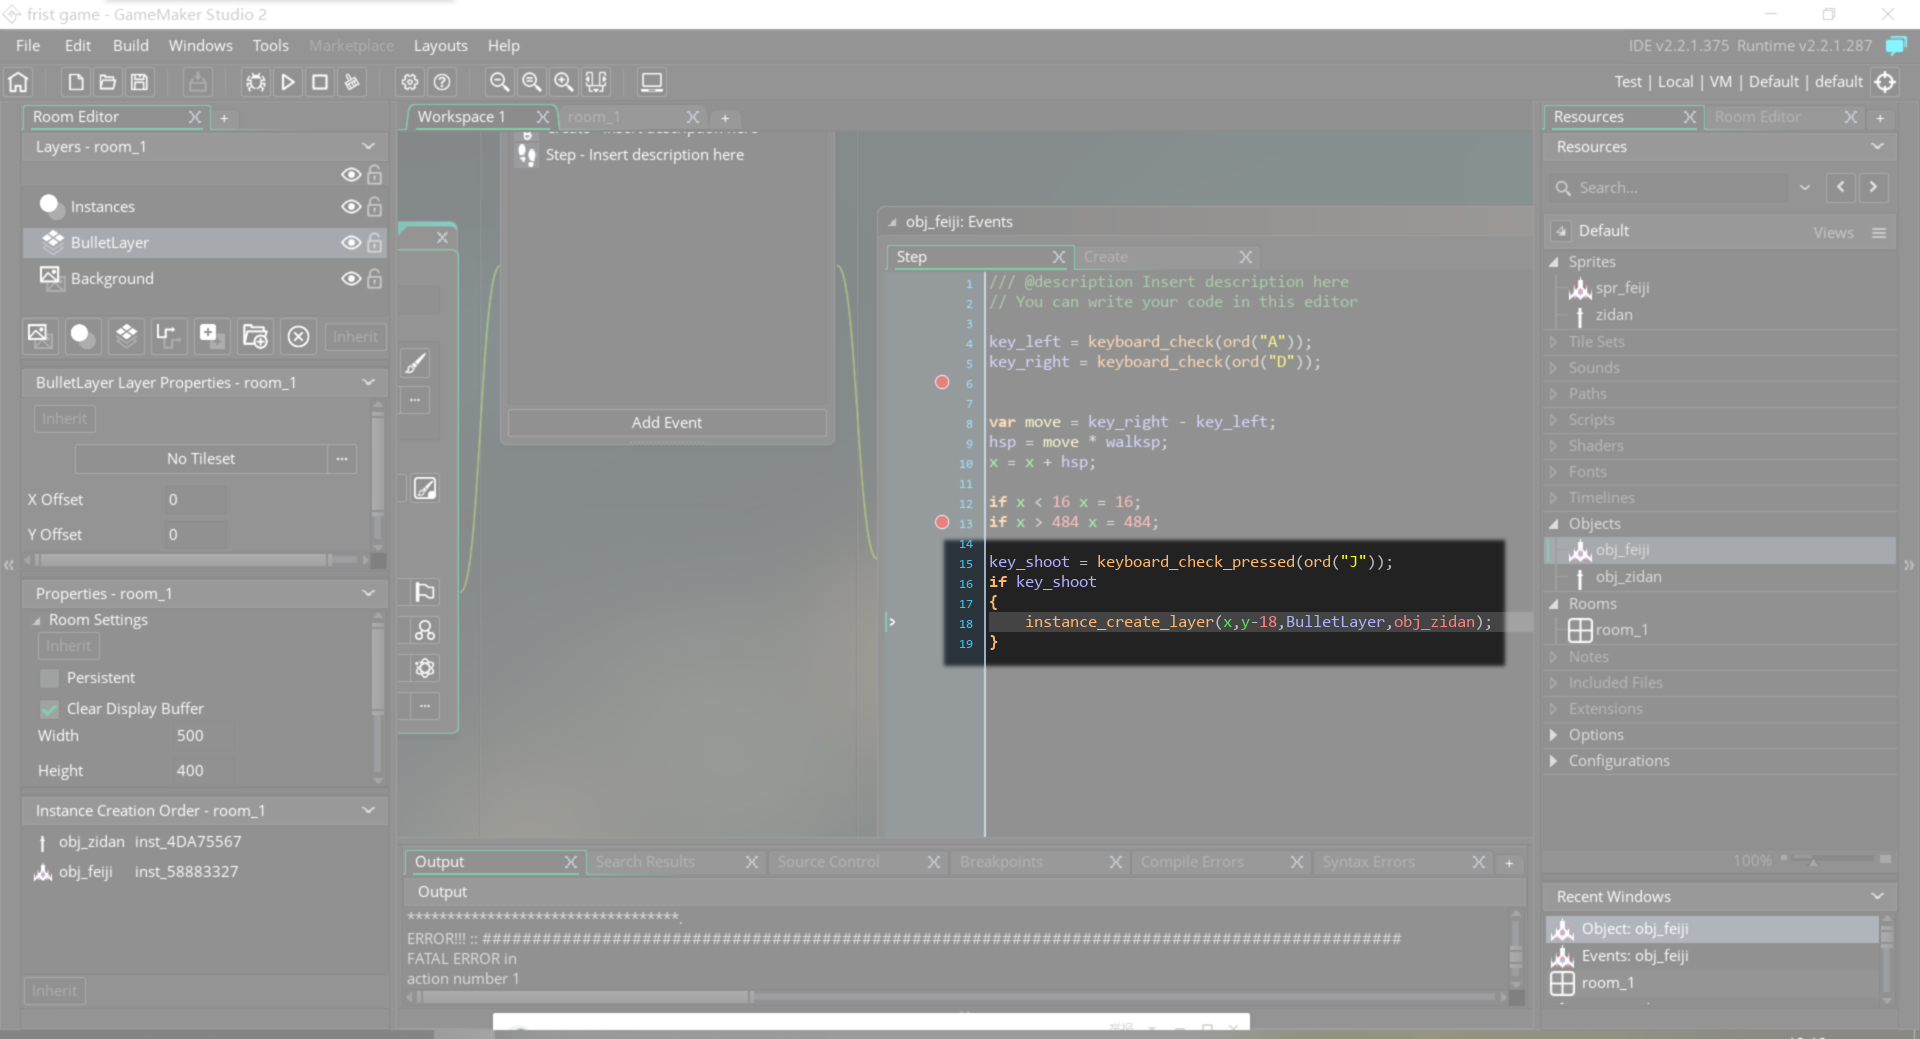Click the Save project floppy icon
The width and height of the screenshot is (1920, 1039).
(140, 82)
